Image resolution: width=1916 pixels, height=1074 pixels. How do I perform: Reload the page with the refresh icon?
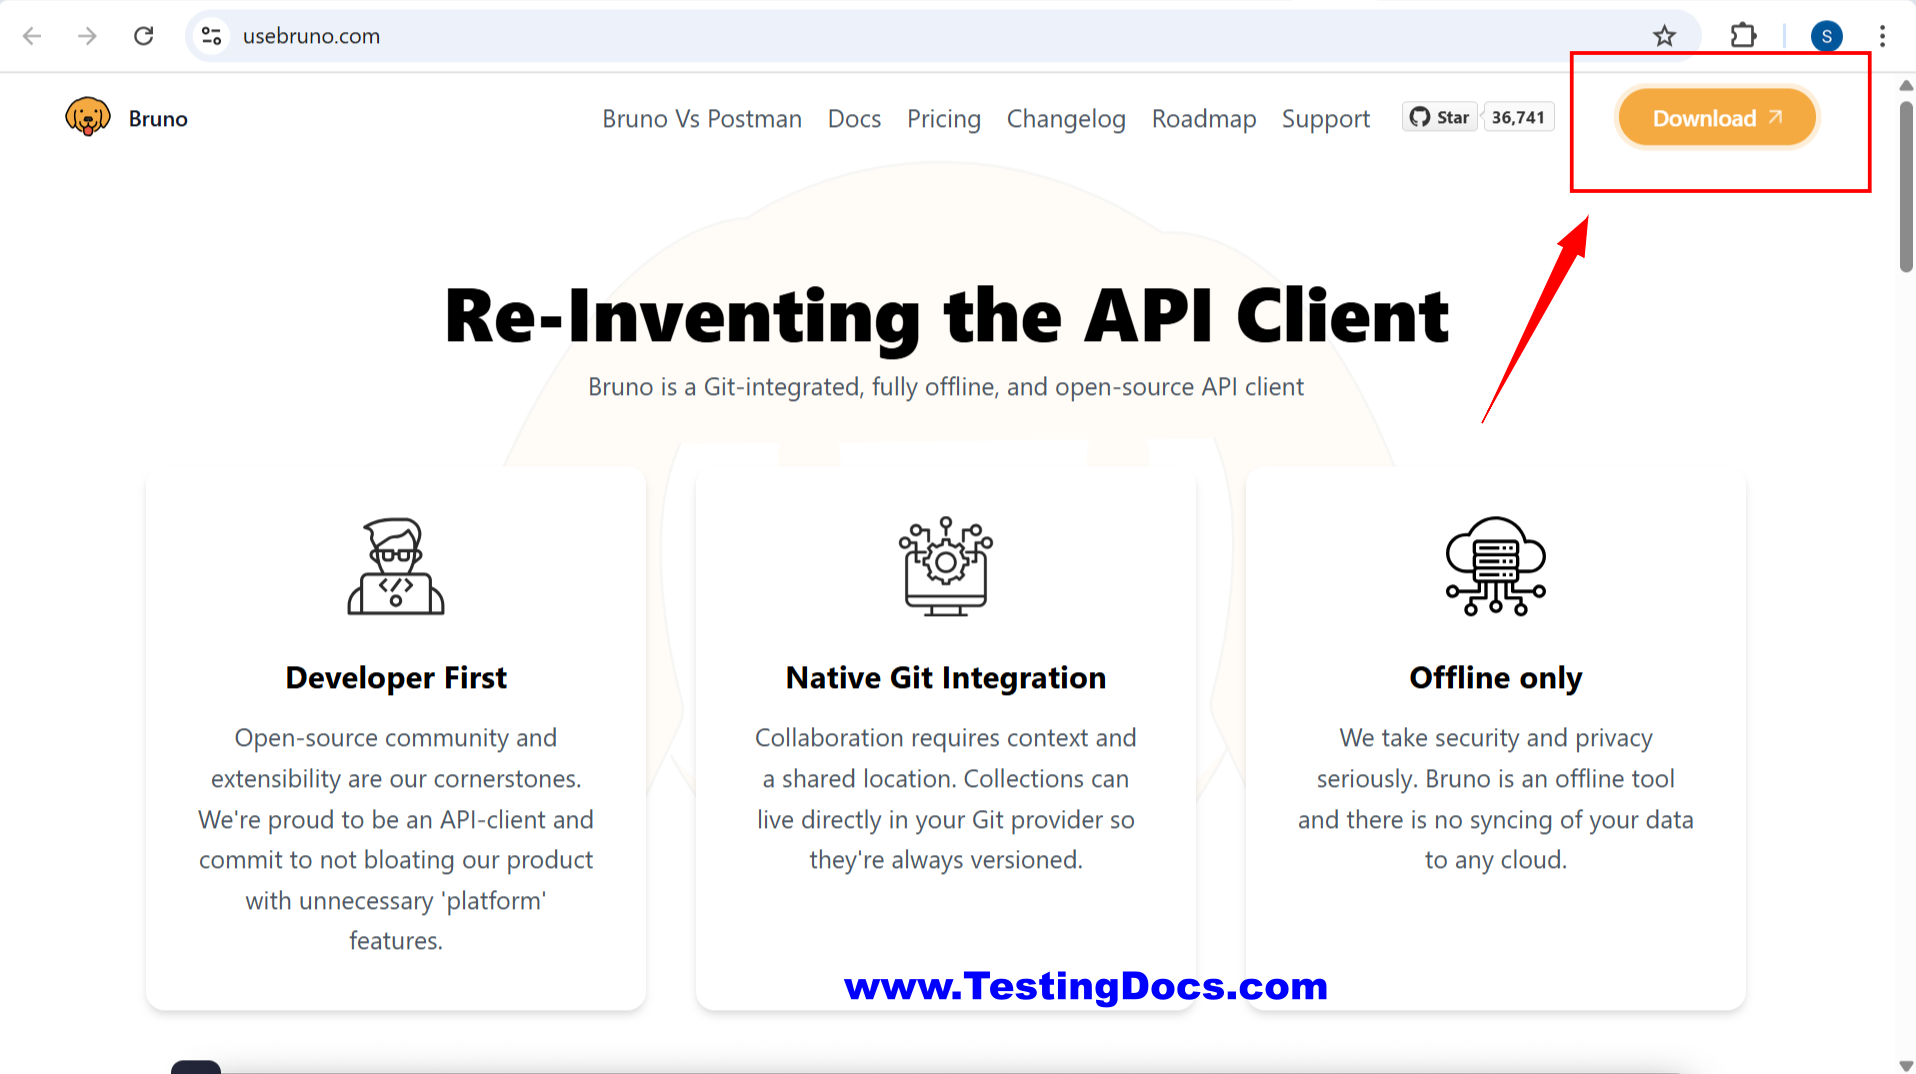coord(144,36)
